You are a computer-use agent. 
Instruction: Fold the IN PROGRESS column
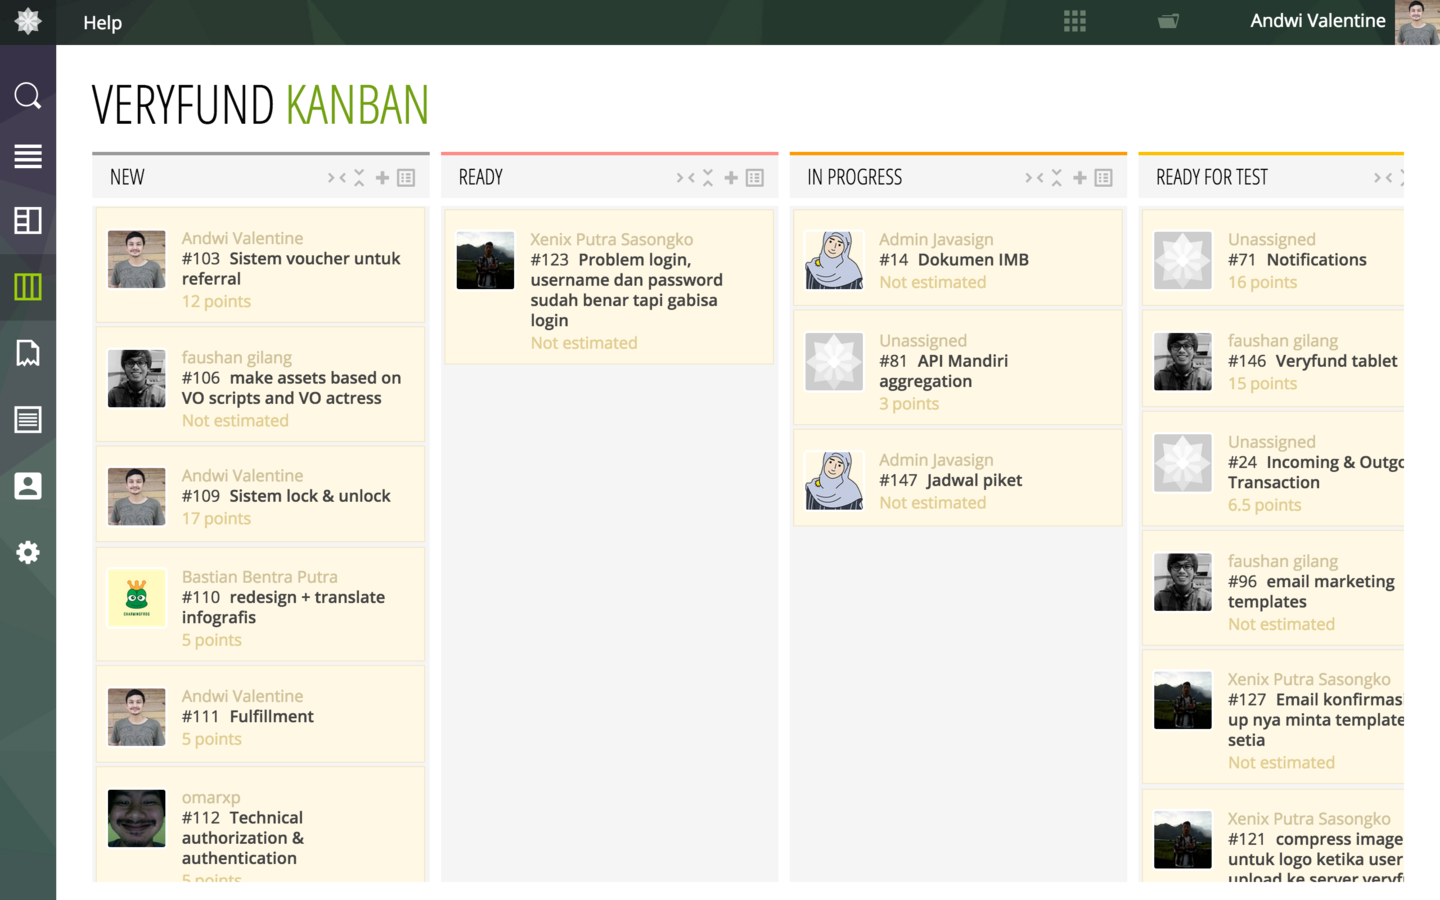point(1034,178)
